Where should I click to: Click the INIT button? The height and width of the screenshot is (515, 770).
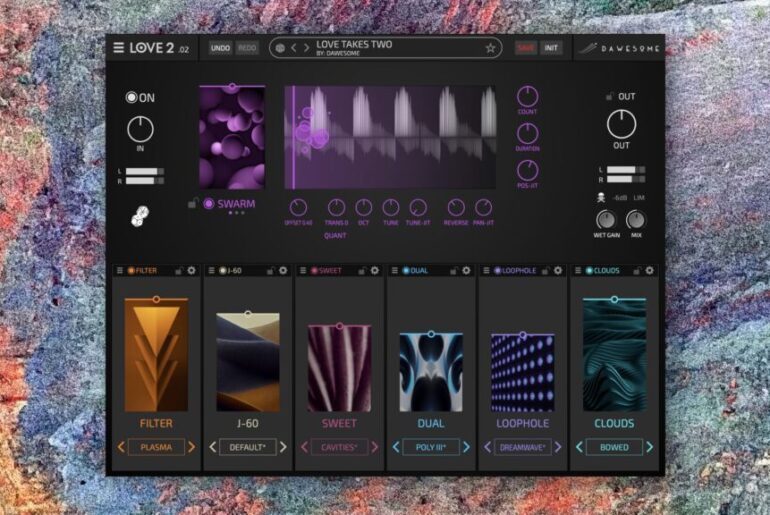coord(551,48)
